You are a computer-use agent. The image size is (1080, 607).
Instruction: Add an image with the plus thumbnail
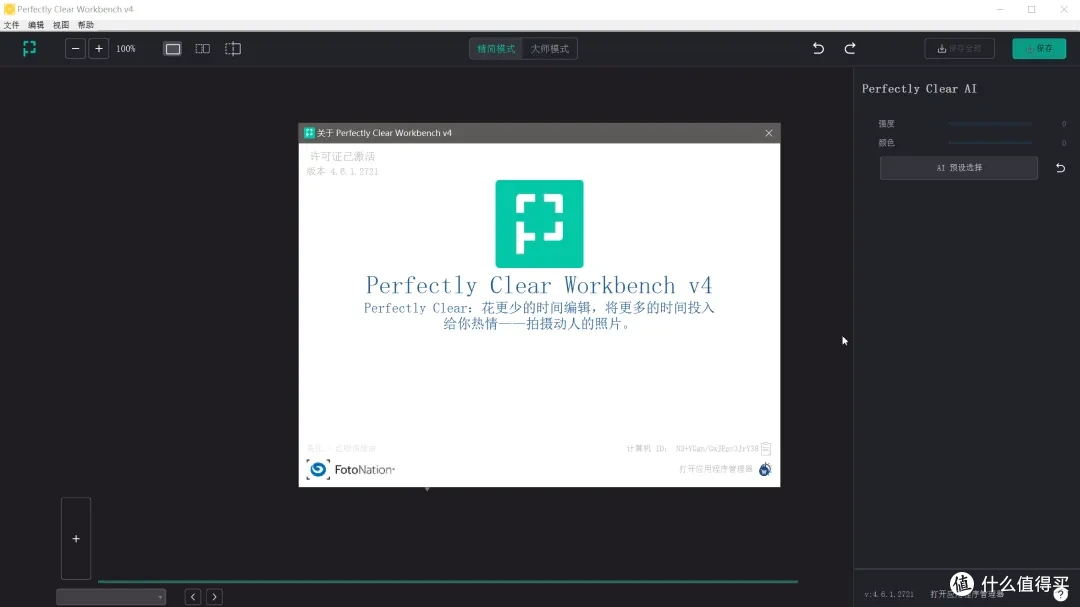tap(76, 538)
